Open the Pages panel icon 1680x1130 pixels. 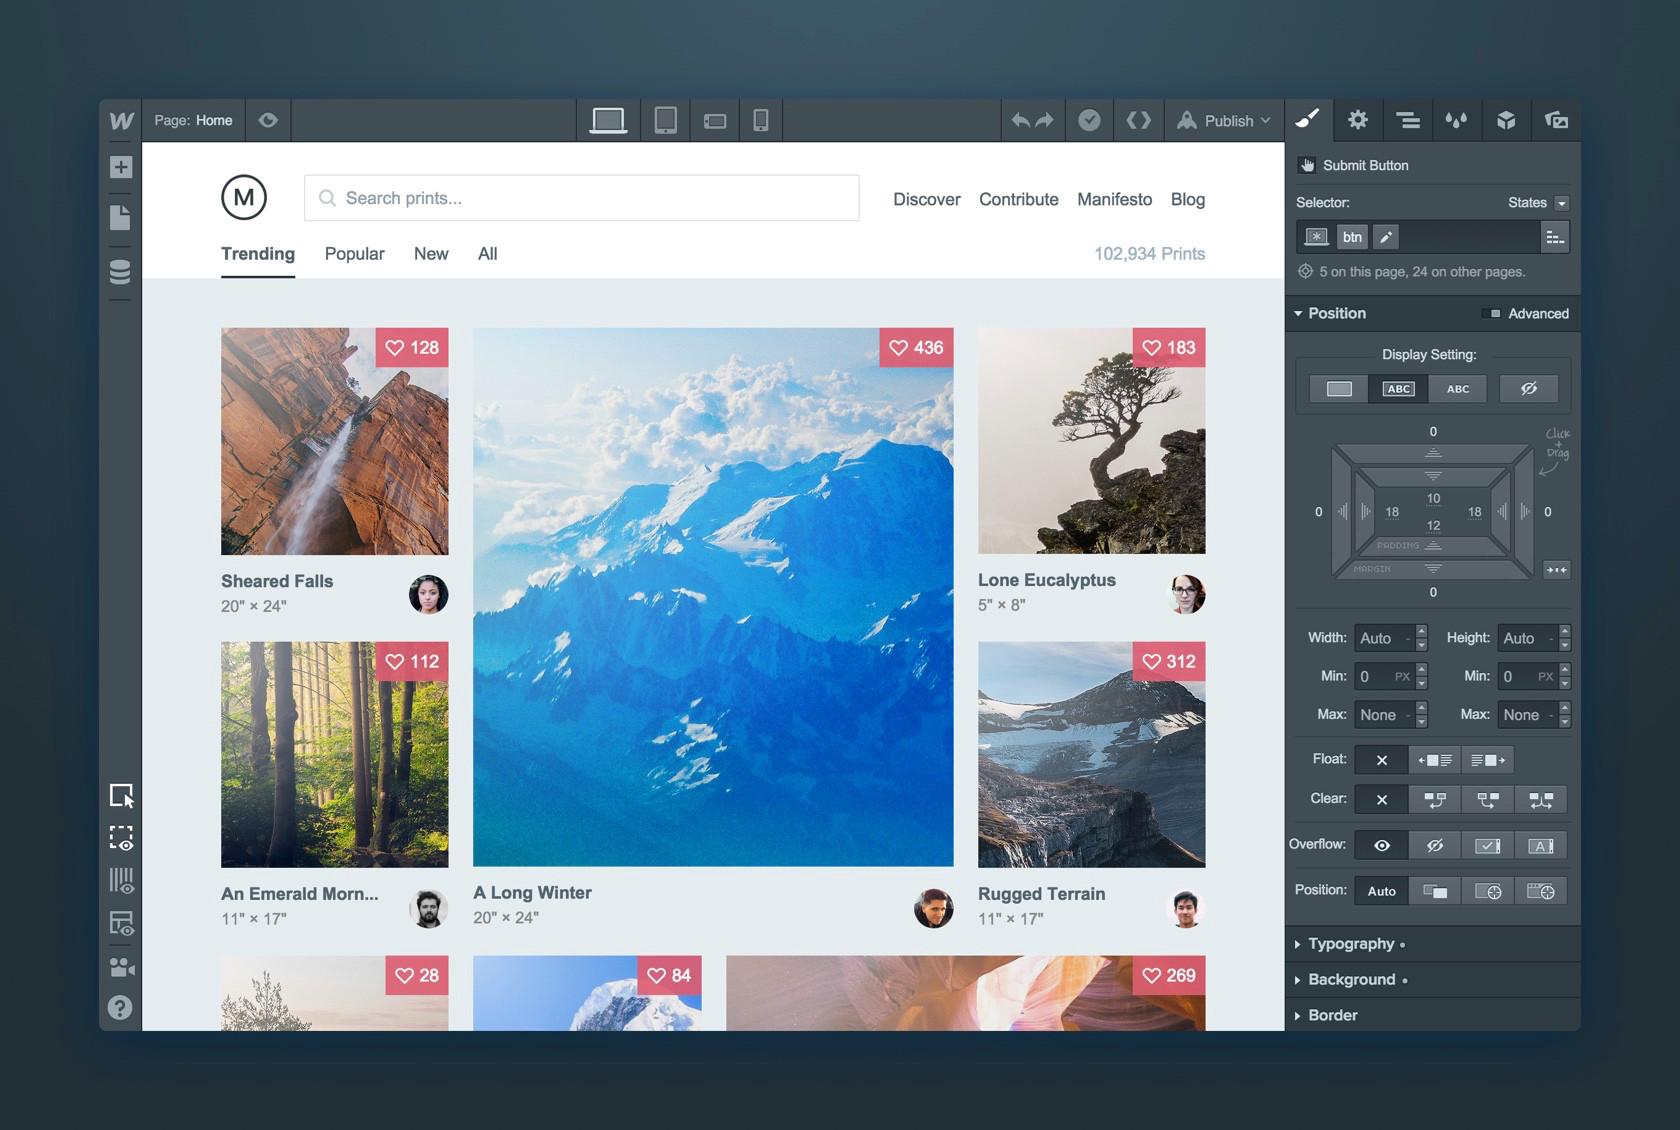(120, 218)
